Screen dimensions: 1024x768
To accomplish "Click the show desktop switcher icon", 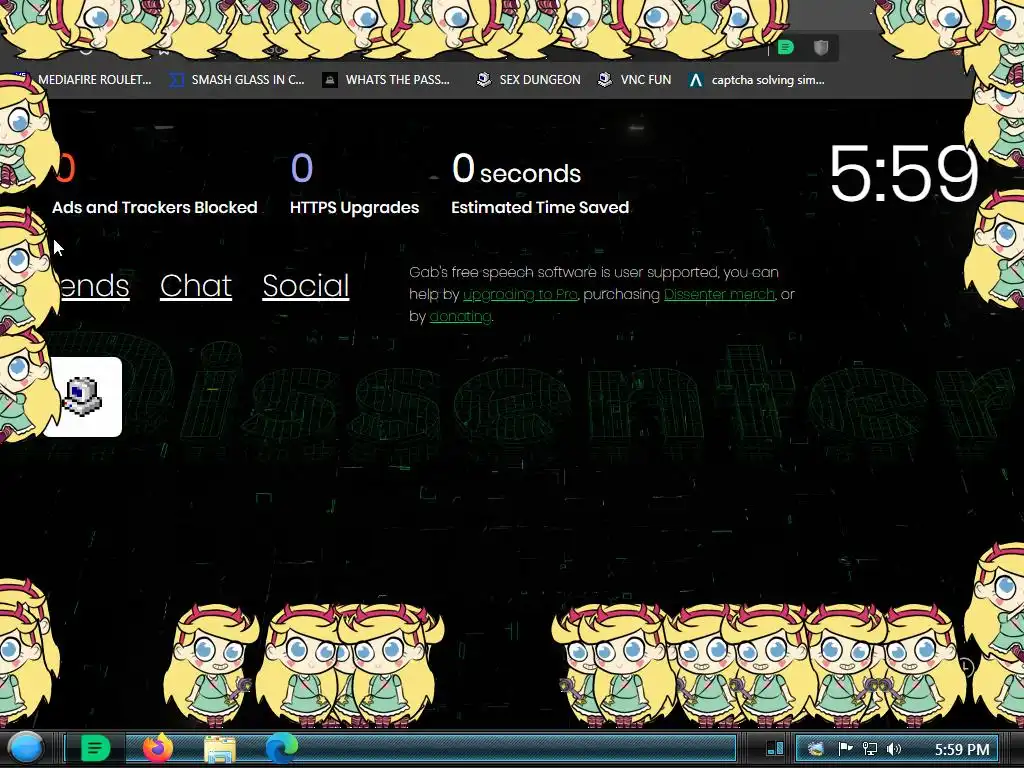I will click(775, 748).
